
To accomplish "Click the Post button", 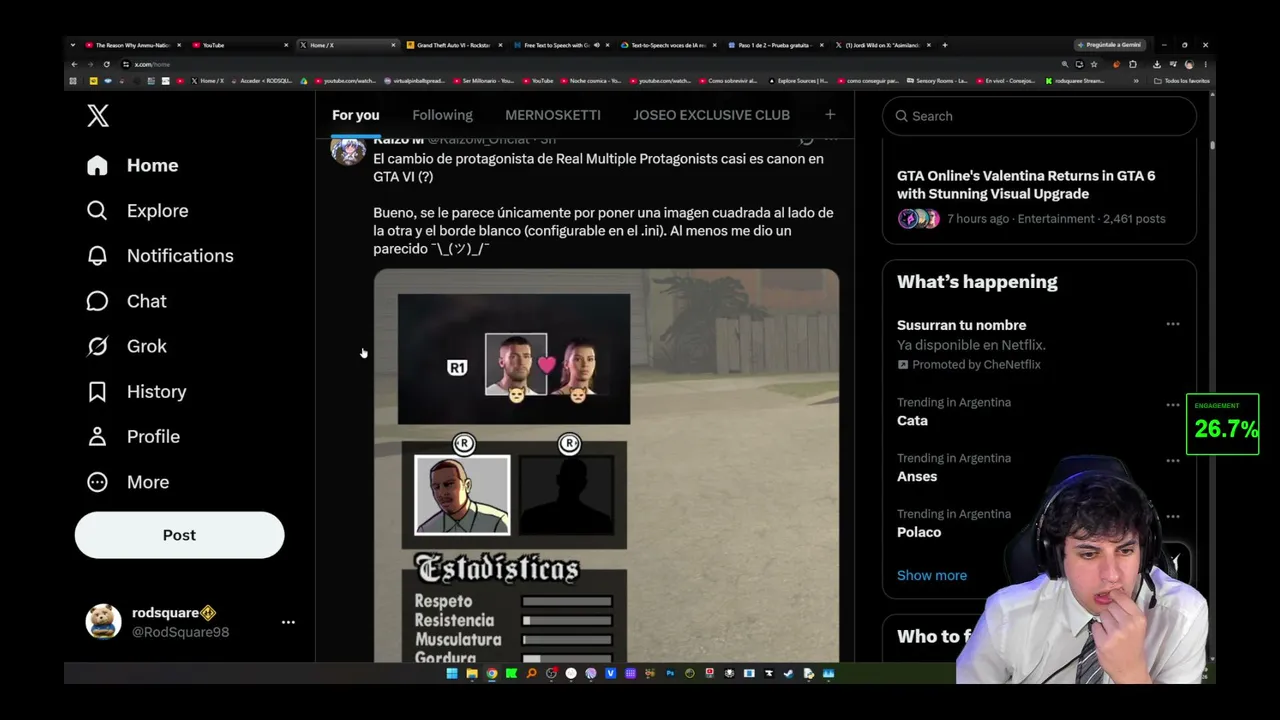I will [179, 535].
